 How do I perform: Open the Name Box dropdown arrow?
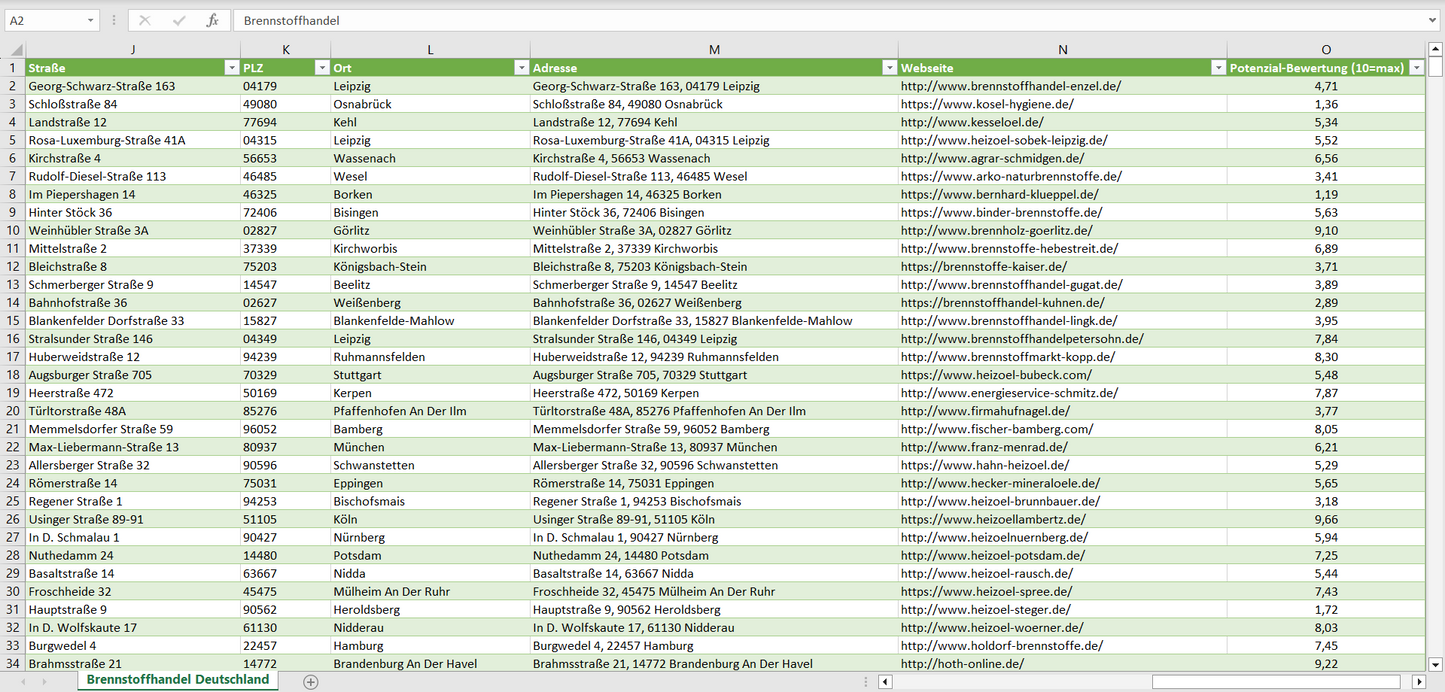(x=91, y=20)
